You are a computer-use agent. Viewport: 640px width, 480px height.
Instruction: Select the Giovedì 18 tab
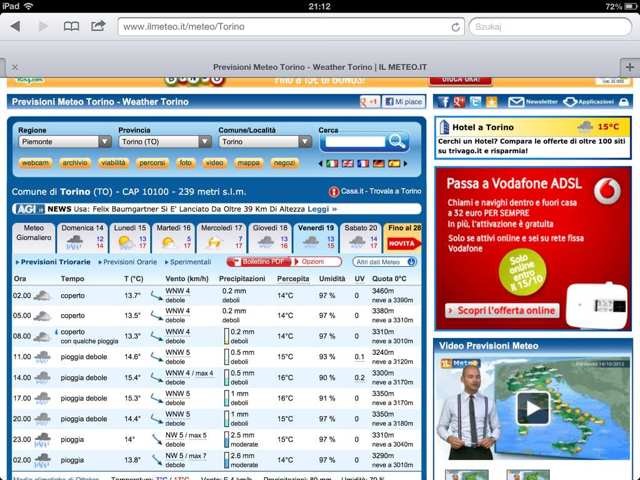click(270, 238)
